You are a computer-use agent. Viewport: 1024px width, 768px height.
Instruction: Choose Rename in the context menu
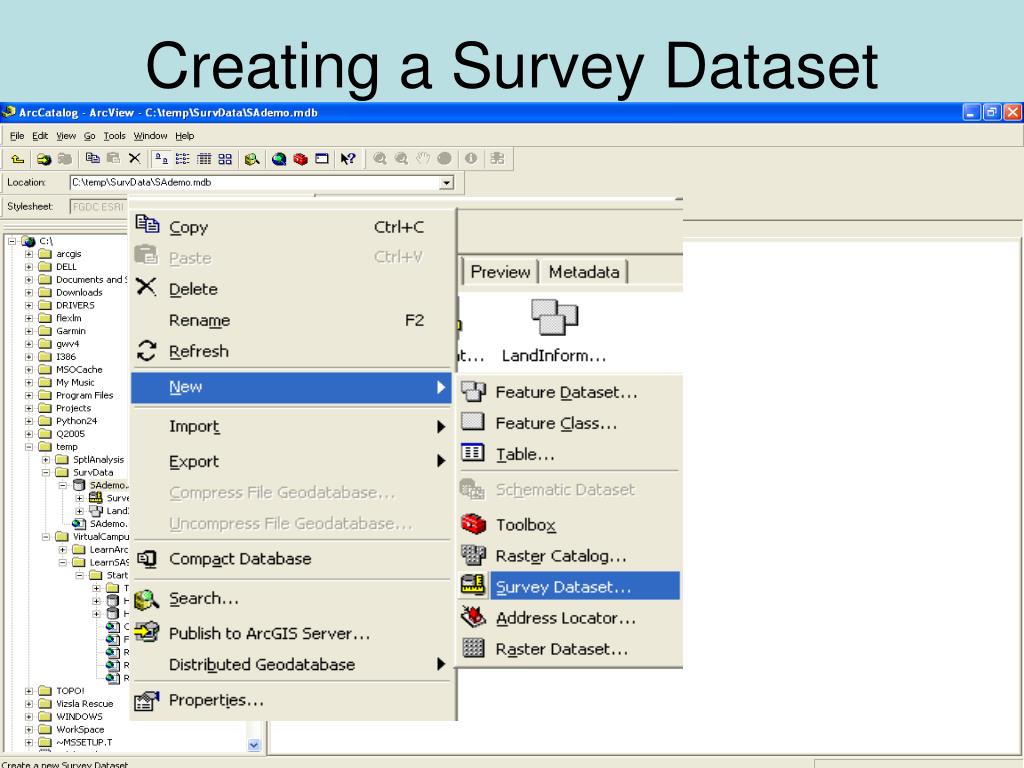coord(292,320)
